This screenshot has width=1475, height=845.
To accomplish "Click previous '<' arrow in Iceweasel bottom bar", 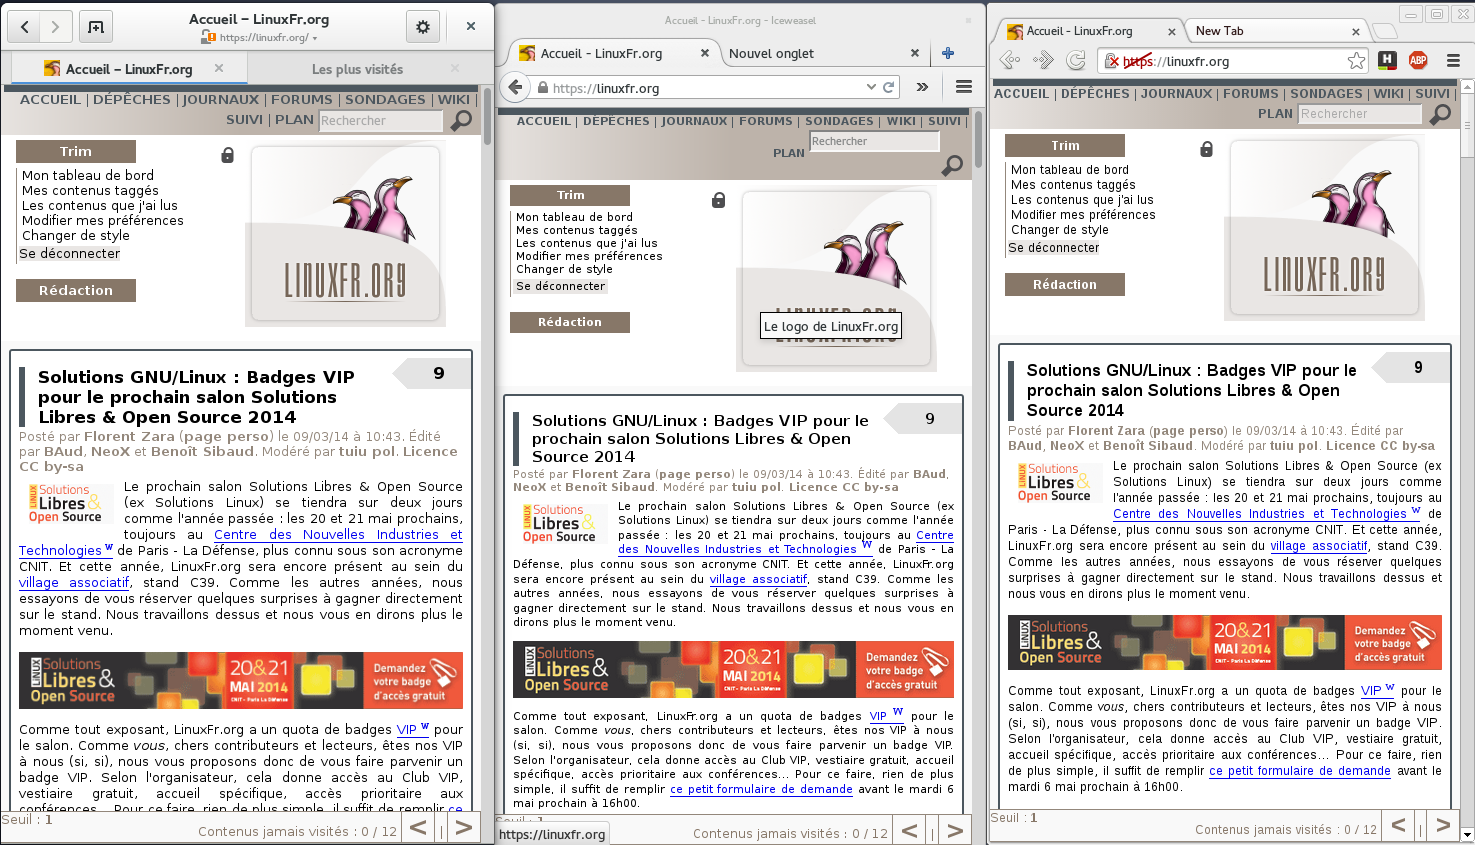I will click(x=910, y=830).
